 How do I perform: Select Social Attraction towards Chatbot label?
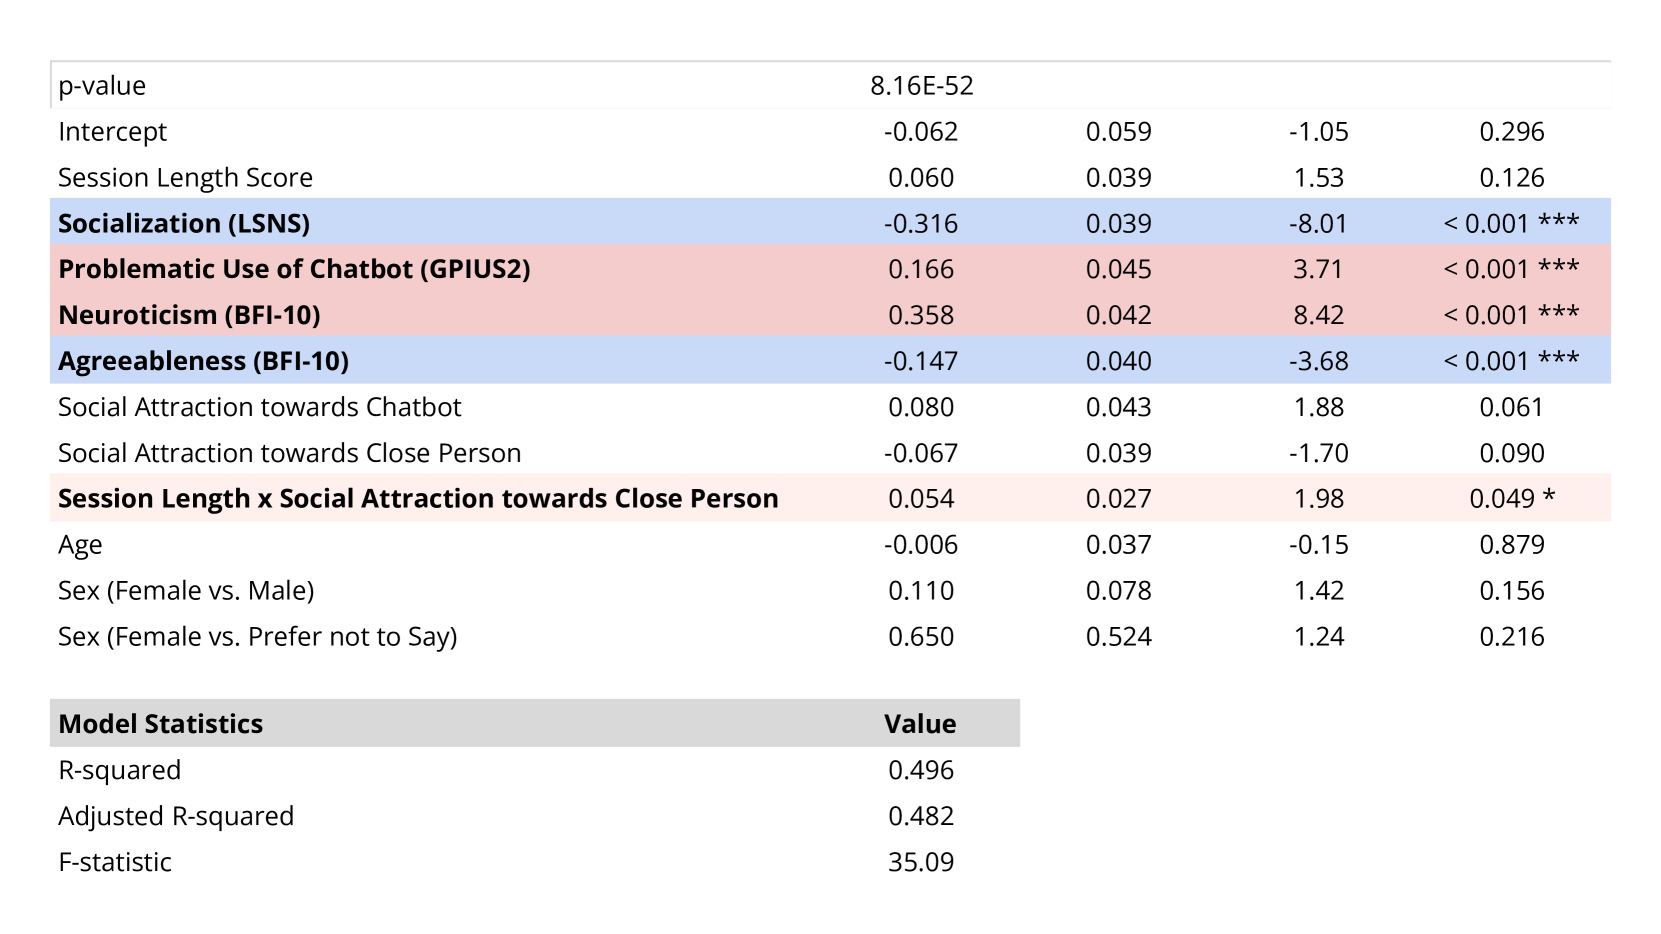259,407
